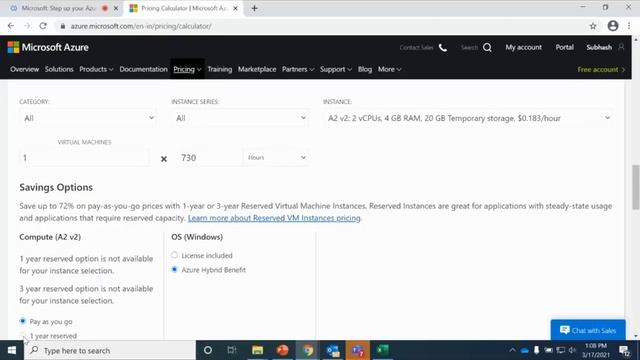Image resolution: width=640 pixels, height=360 pixels.
Task: Click the Windows taskbar search box
Action: (x=110, y=350)
